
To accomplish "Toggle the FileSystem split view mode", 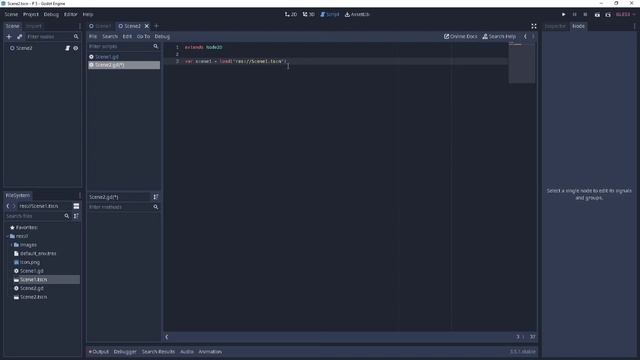I will (76, 206).
